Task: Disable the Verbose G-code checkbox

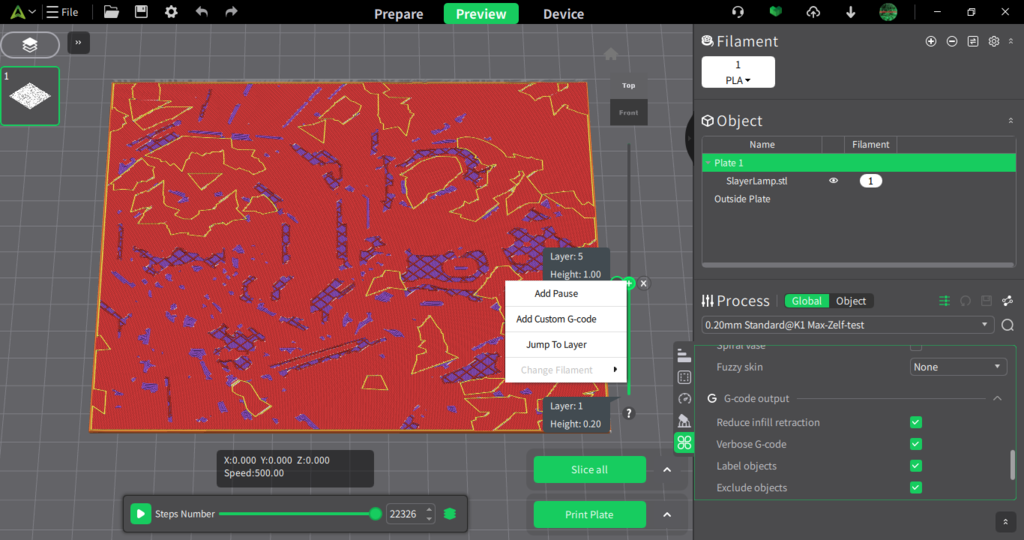Action: click(x=915, y=445)
